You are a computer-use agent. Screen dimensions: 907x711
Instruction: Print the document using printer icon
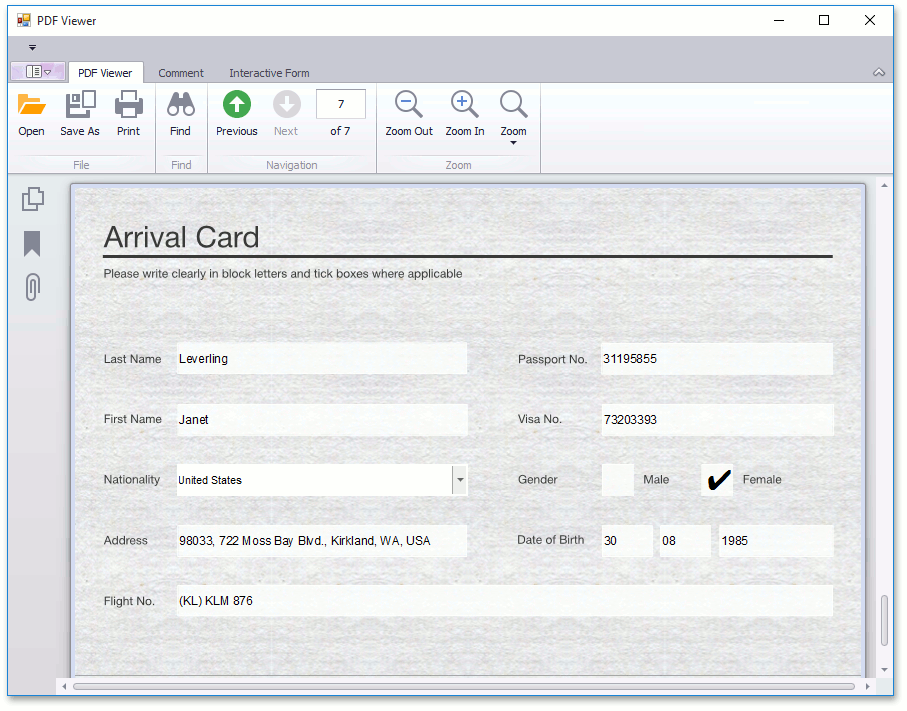point(129,105)
